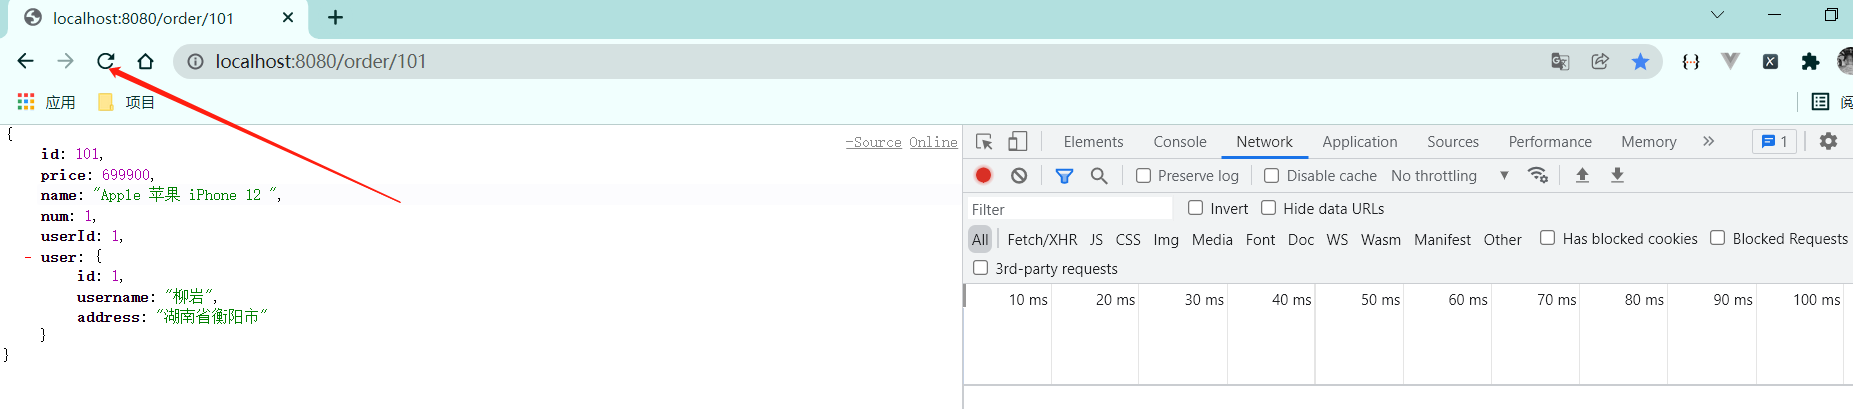This screenshot has width=1853, height=409.
Task: Share this page icon
Action: (x=1600, y=62)
